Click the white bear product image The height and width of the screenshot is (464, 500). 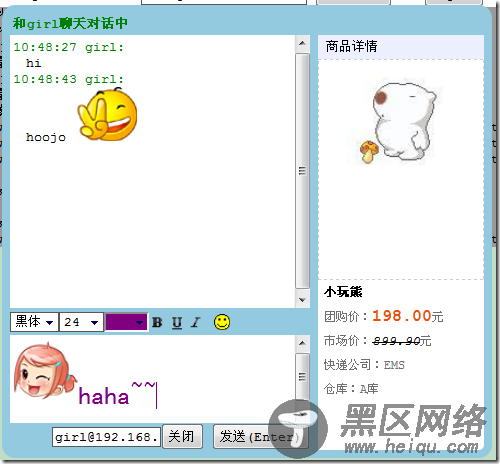click(x=398, y=122)
